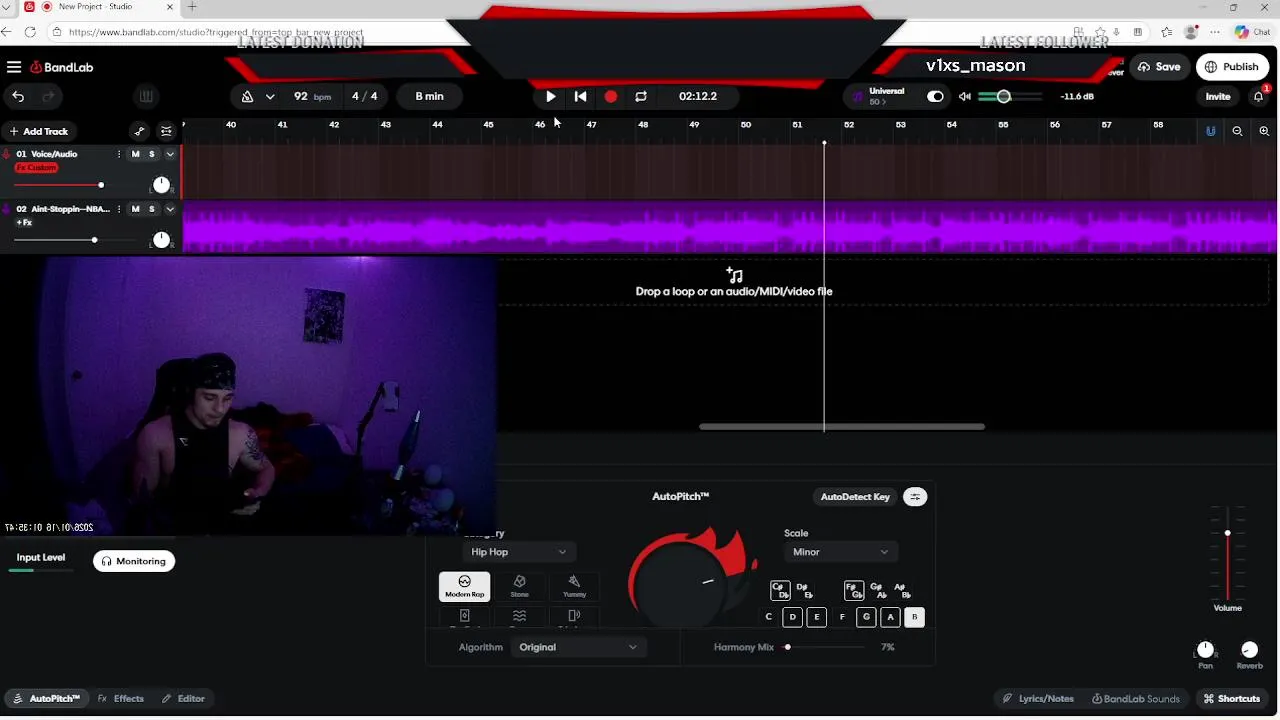
Task: Toggle the Universal preset switch
Action: [935, 96]
